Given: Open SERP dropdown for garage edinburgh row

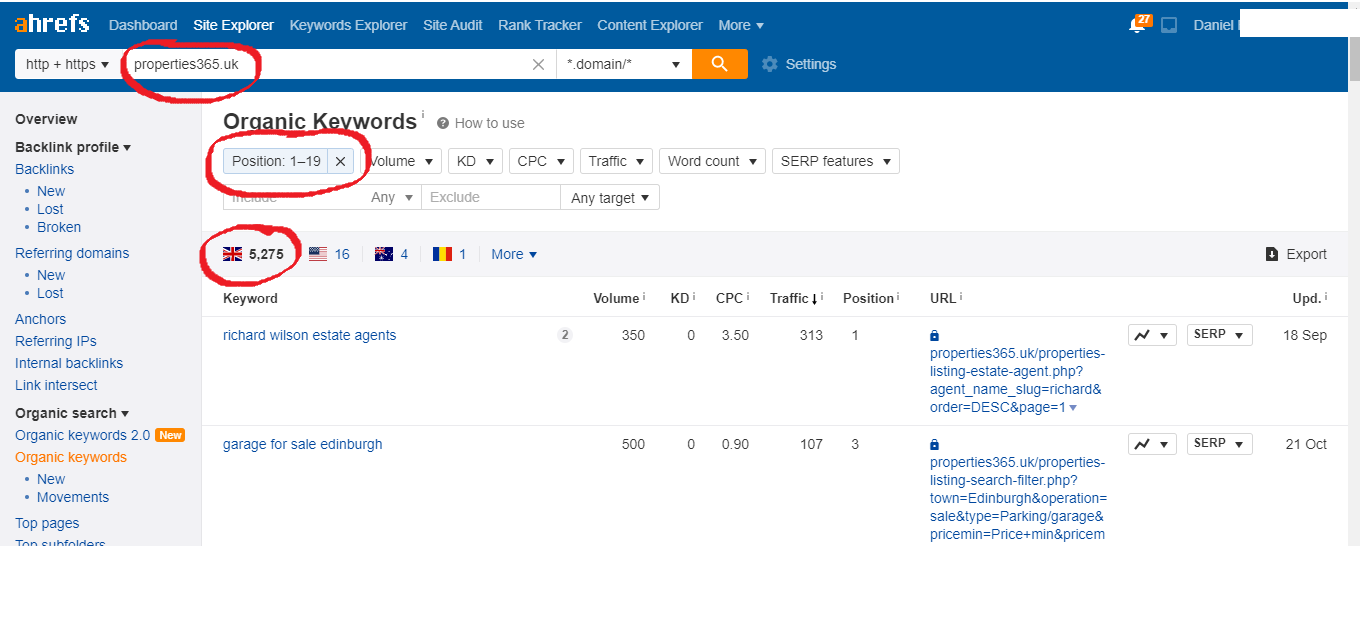Looking at the screenshot, I should point(1219,444).
